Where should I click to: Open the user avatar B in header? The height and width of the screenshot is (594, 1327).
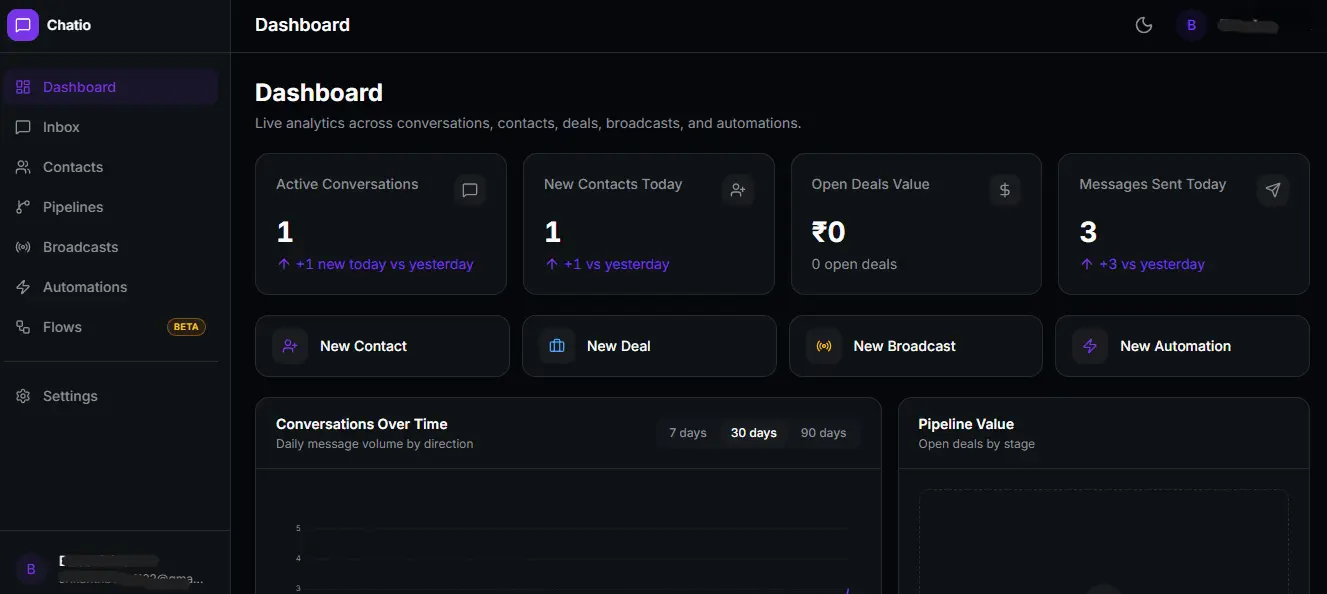[x=1191, y=25]
